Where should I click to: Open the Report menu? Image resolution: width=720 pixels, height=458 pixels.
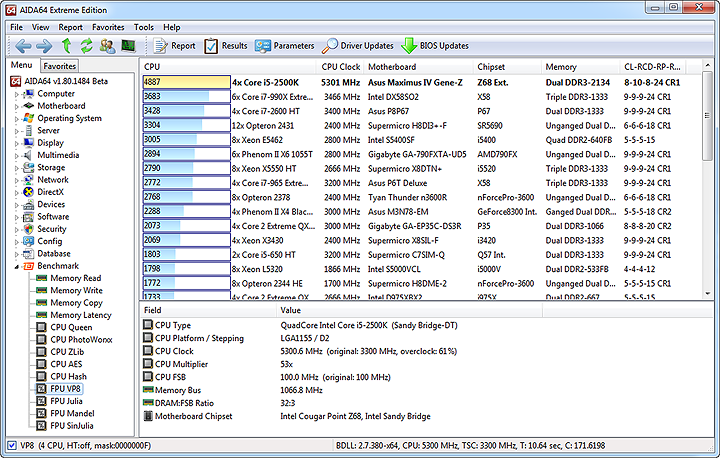pyautogui.click(x=70, y=27)
